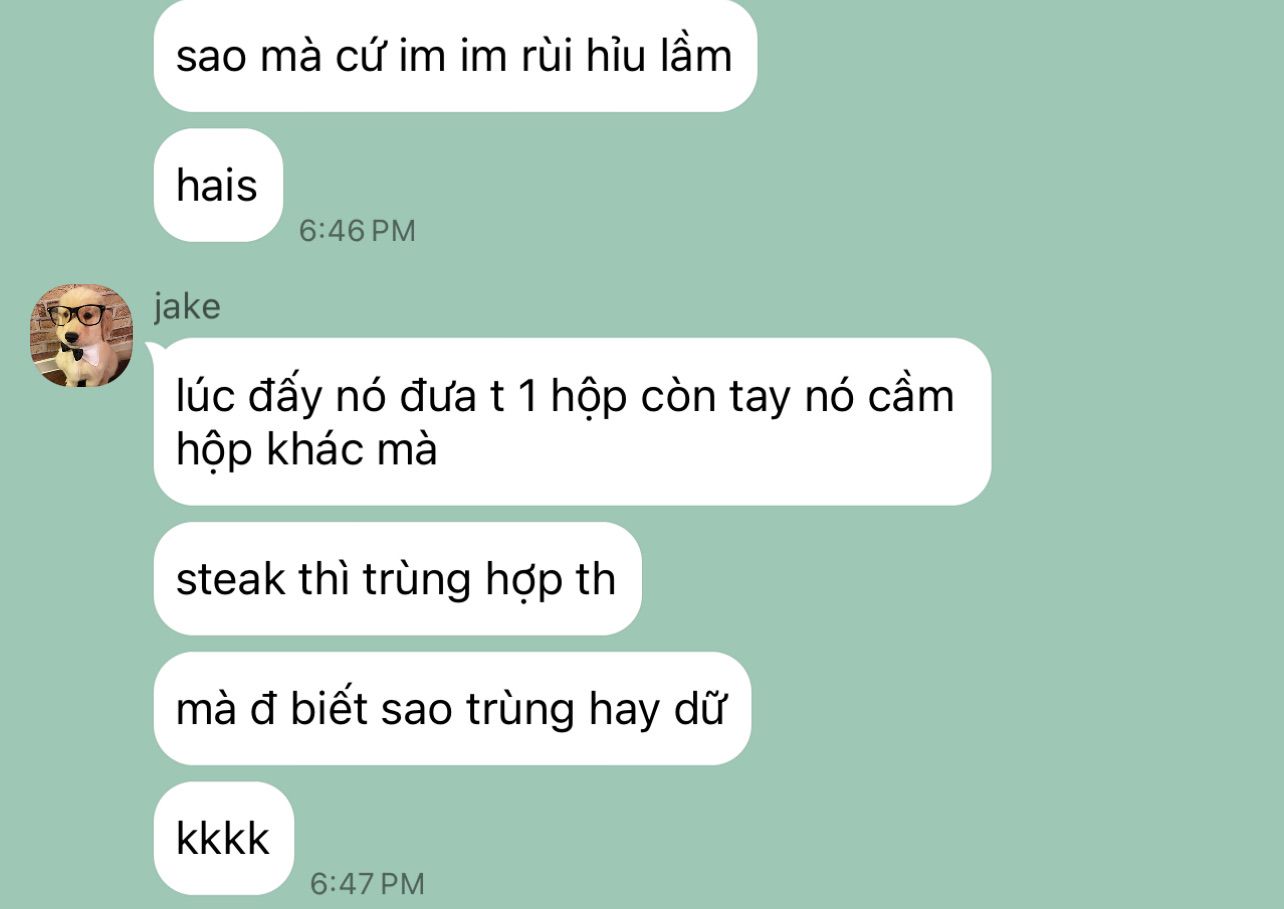Select the message bubble 'sao mà cứ im im rùi hỉu lầm'
The height and width of the screenshot is (909, 1284).
[455, 55]
